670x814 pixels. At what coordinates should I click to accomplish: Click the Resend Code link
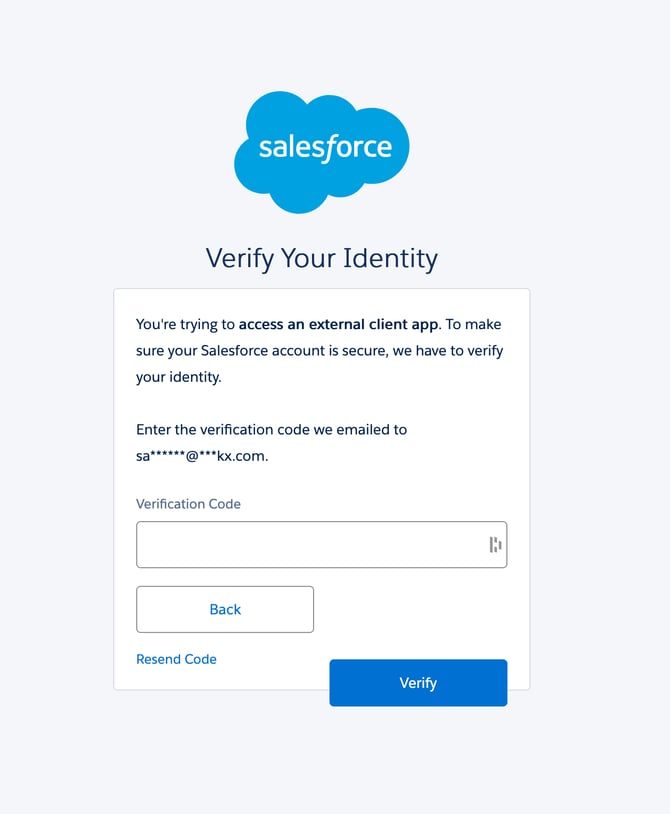coord(176,659)
